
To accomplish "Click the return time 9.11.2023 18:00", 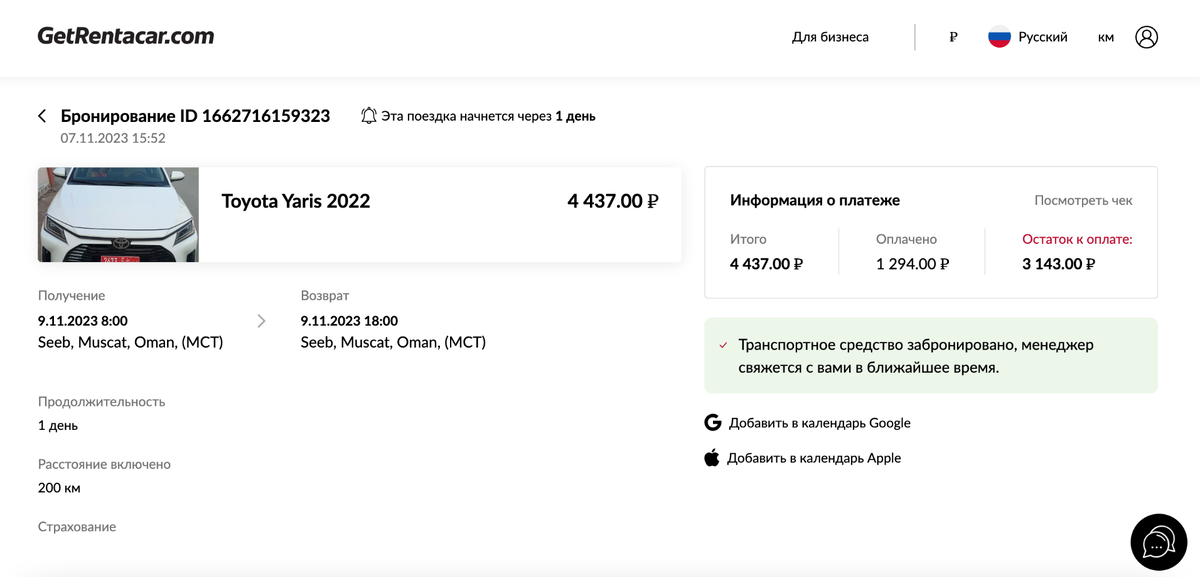I will tap(349, 321).
